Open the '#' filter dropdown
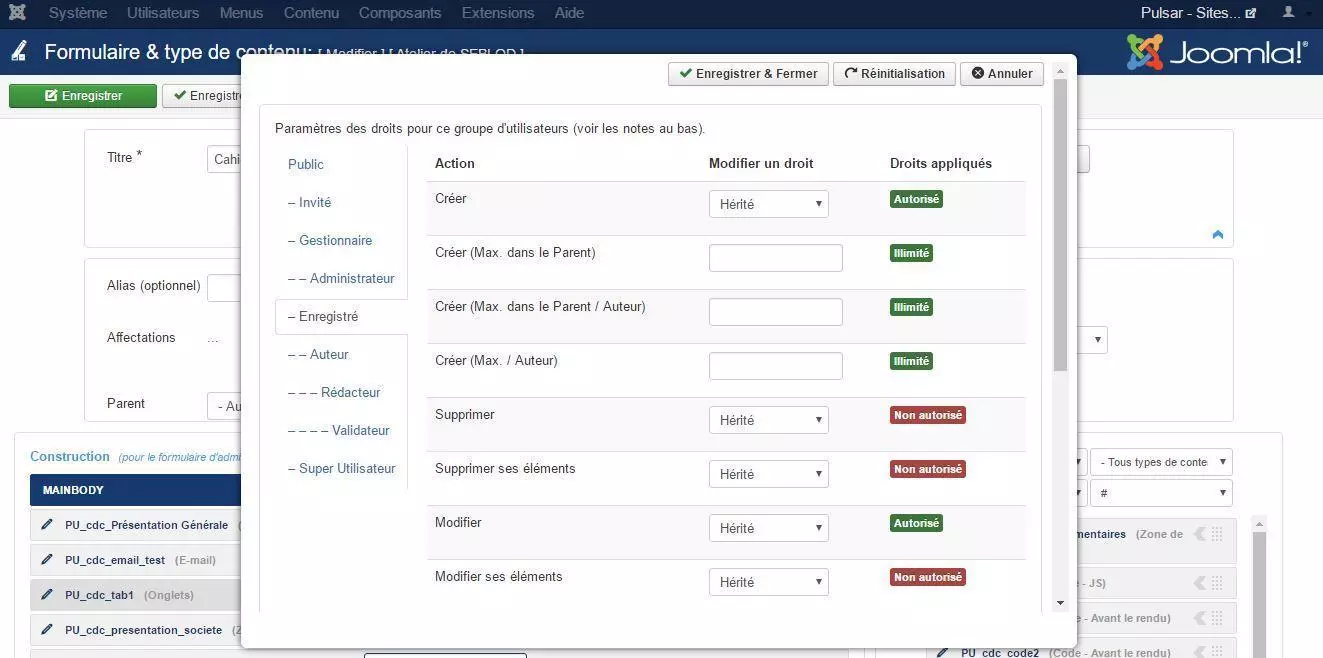 pos(1161,493)
